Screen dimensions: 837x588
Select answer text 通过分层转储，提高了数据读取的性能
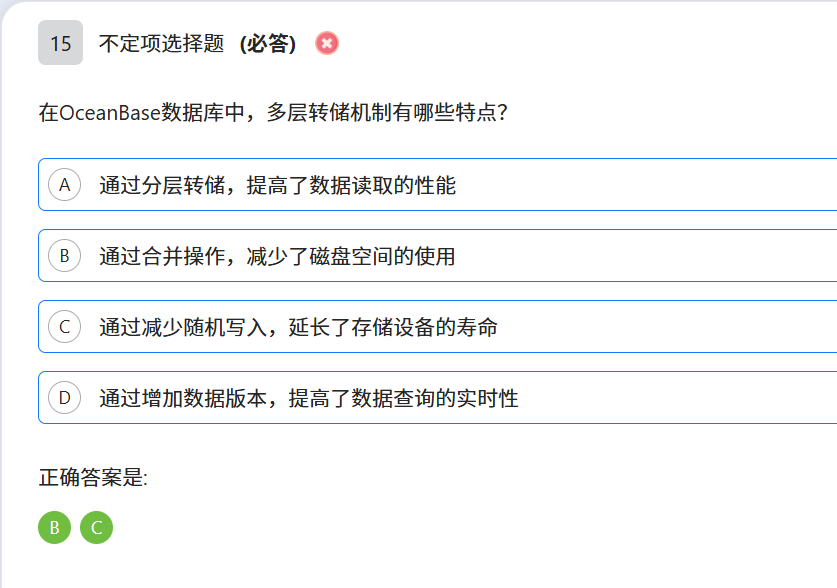click(x=277, y=185)
